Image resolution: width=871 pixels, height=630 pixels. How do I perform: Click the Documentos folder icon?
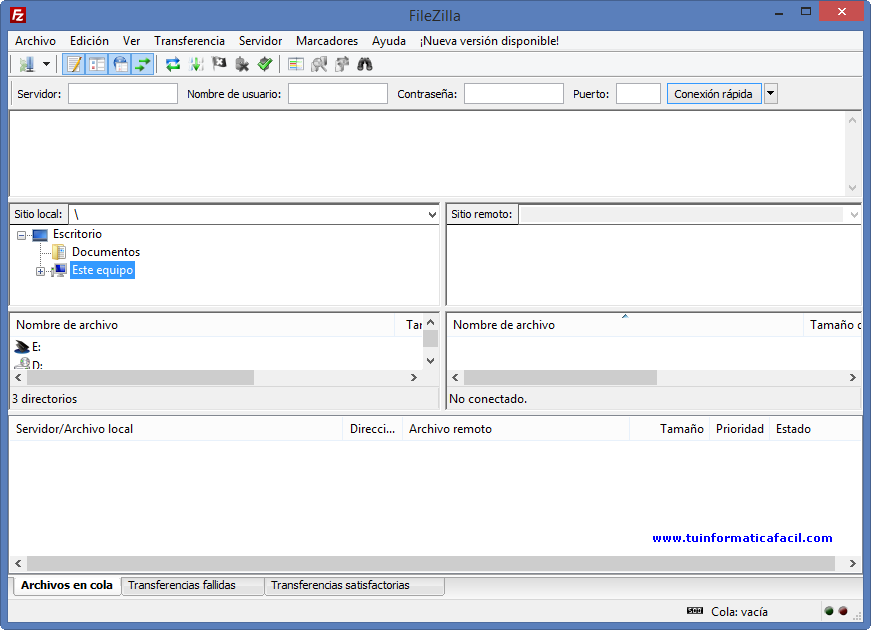[59, 252]
